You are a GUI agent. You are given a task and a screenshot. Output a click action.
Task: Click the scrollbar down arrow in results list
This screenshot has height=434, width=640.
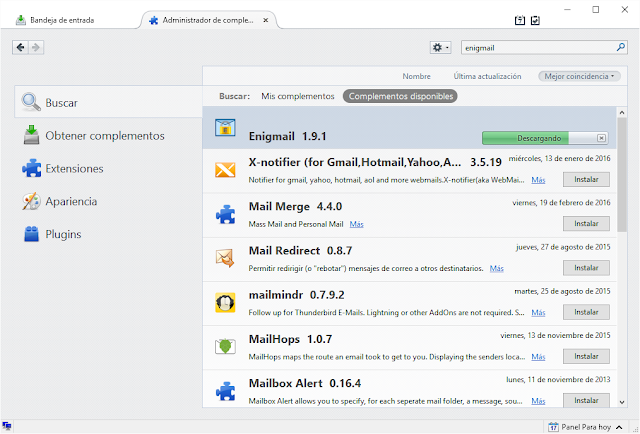[622, 402]
